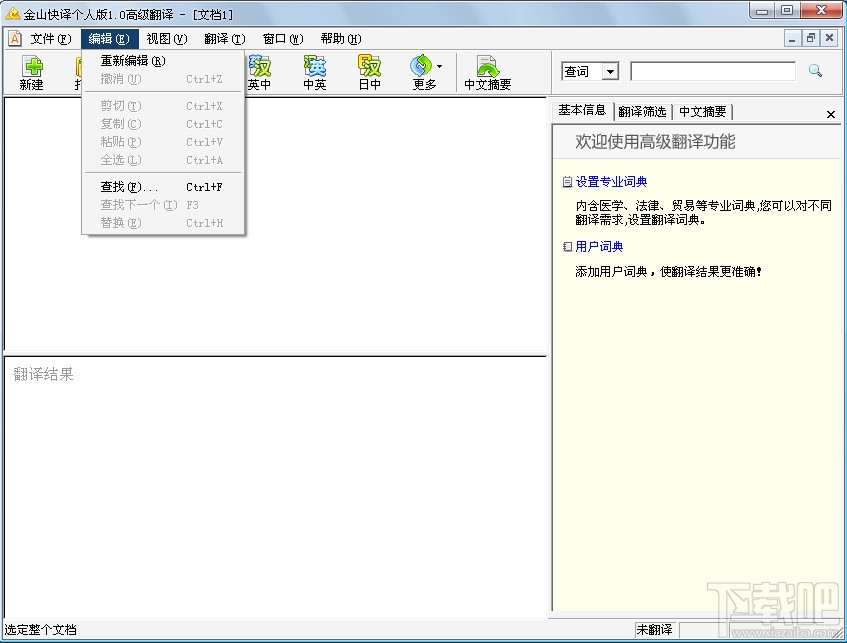Screen dimensions: 847x643
Task: Open the 查词 combo box dropdown
Action: pyautogui.click(x=610, y=71)
